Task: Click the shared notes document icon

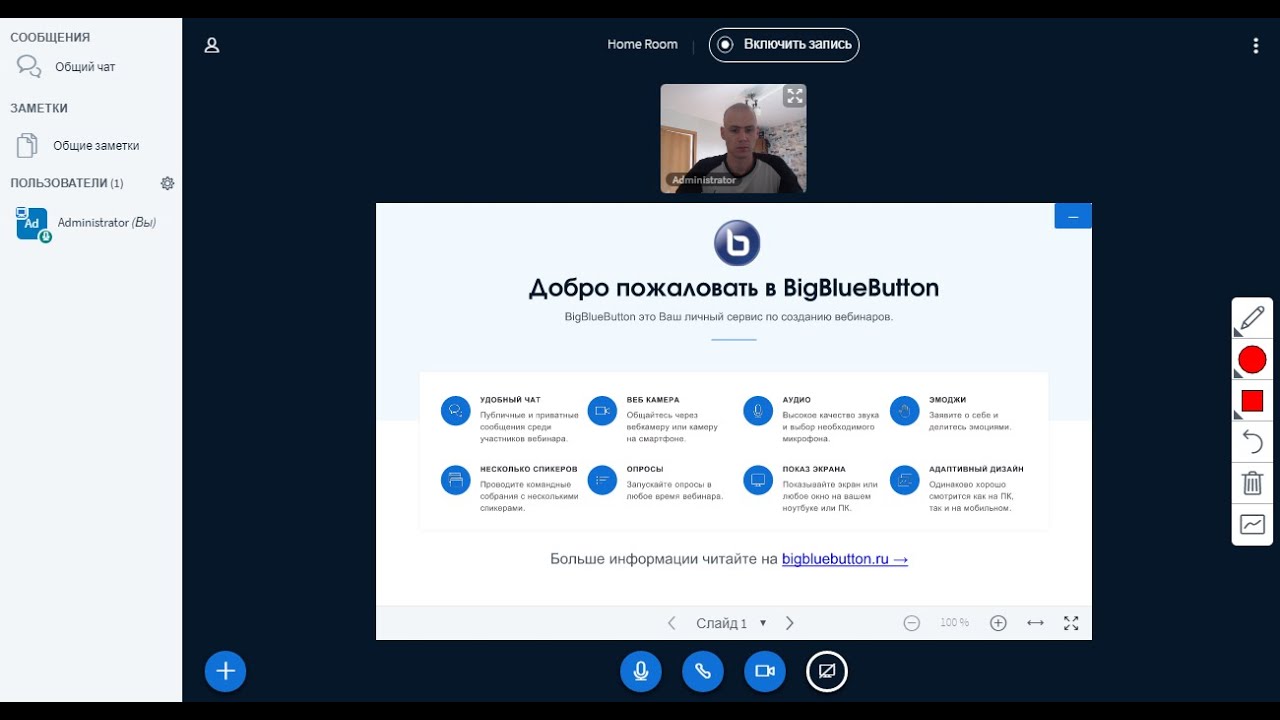Action: [27, 145]
